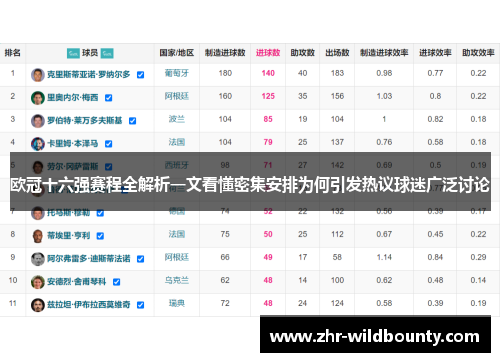Open player link 罗伯特·莱万多夫斯基
The height and width of the screenshot is (362, 500).
click(x=85, y=120)
